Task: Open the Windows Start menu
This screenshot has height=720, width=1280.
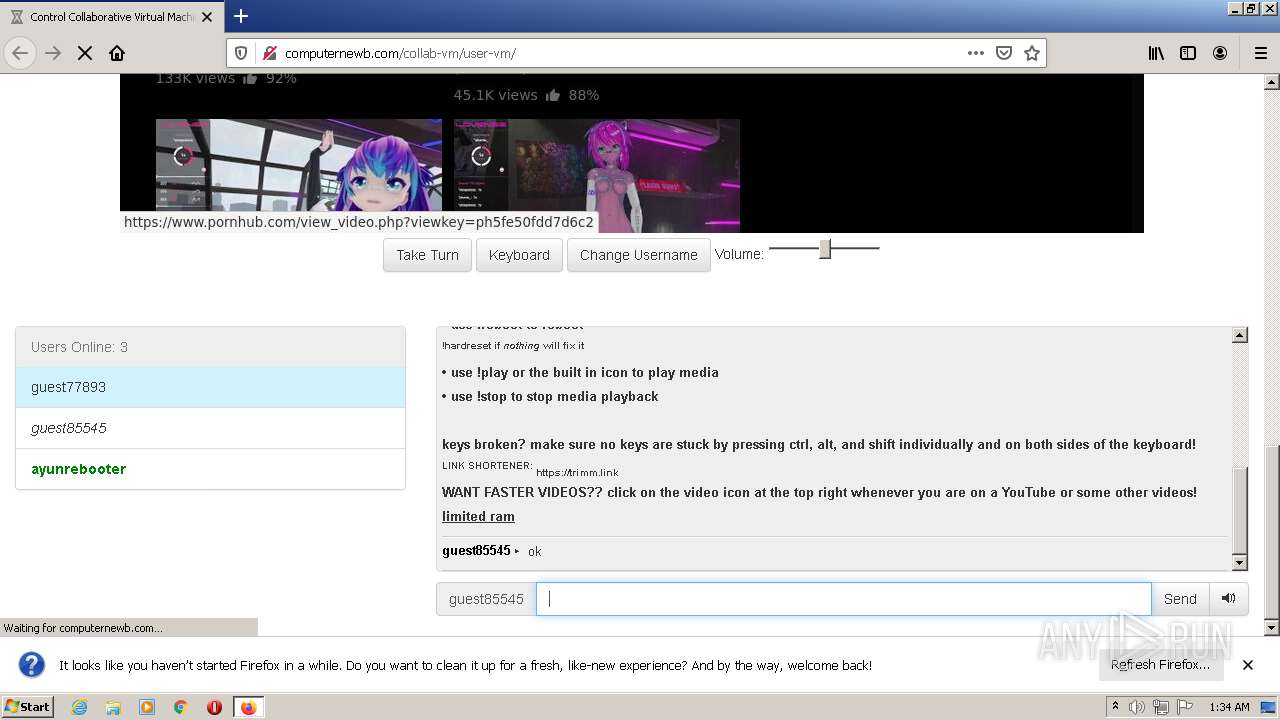Action: 27,707
